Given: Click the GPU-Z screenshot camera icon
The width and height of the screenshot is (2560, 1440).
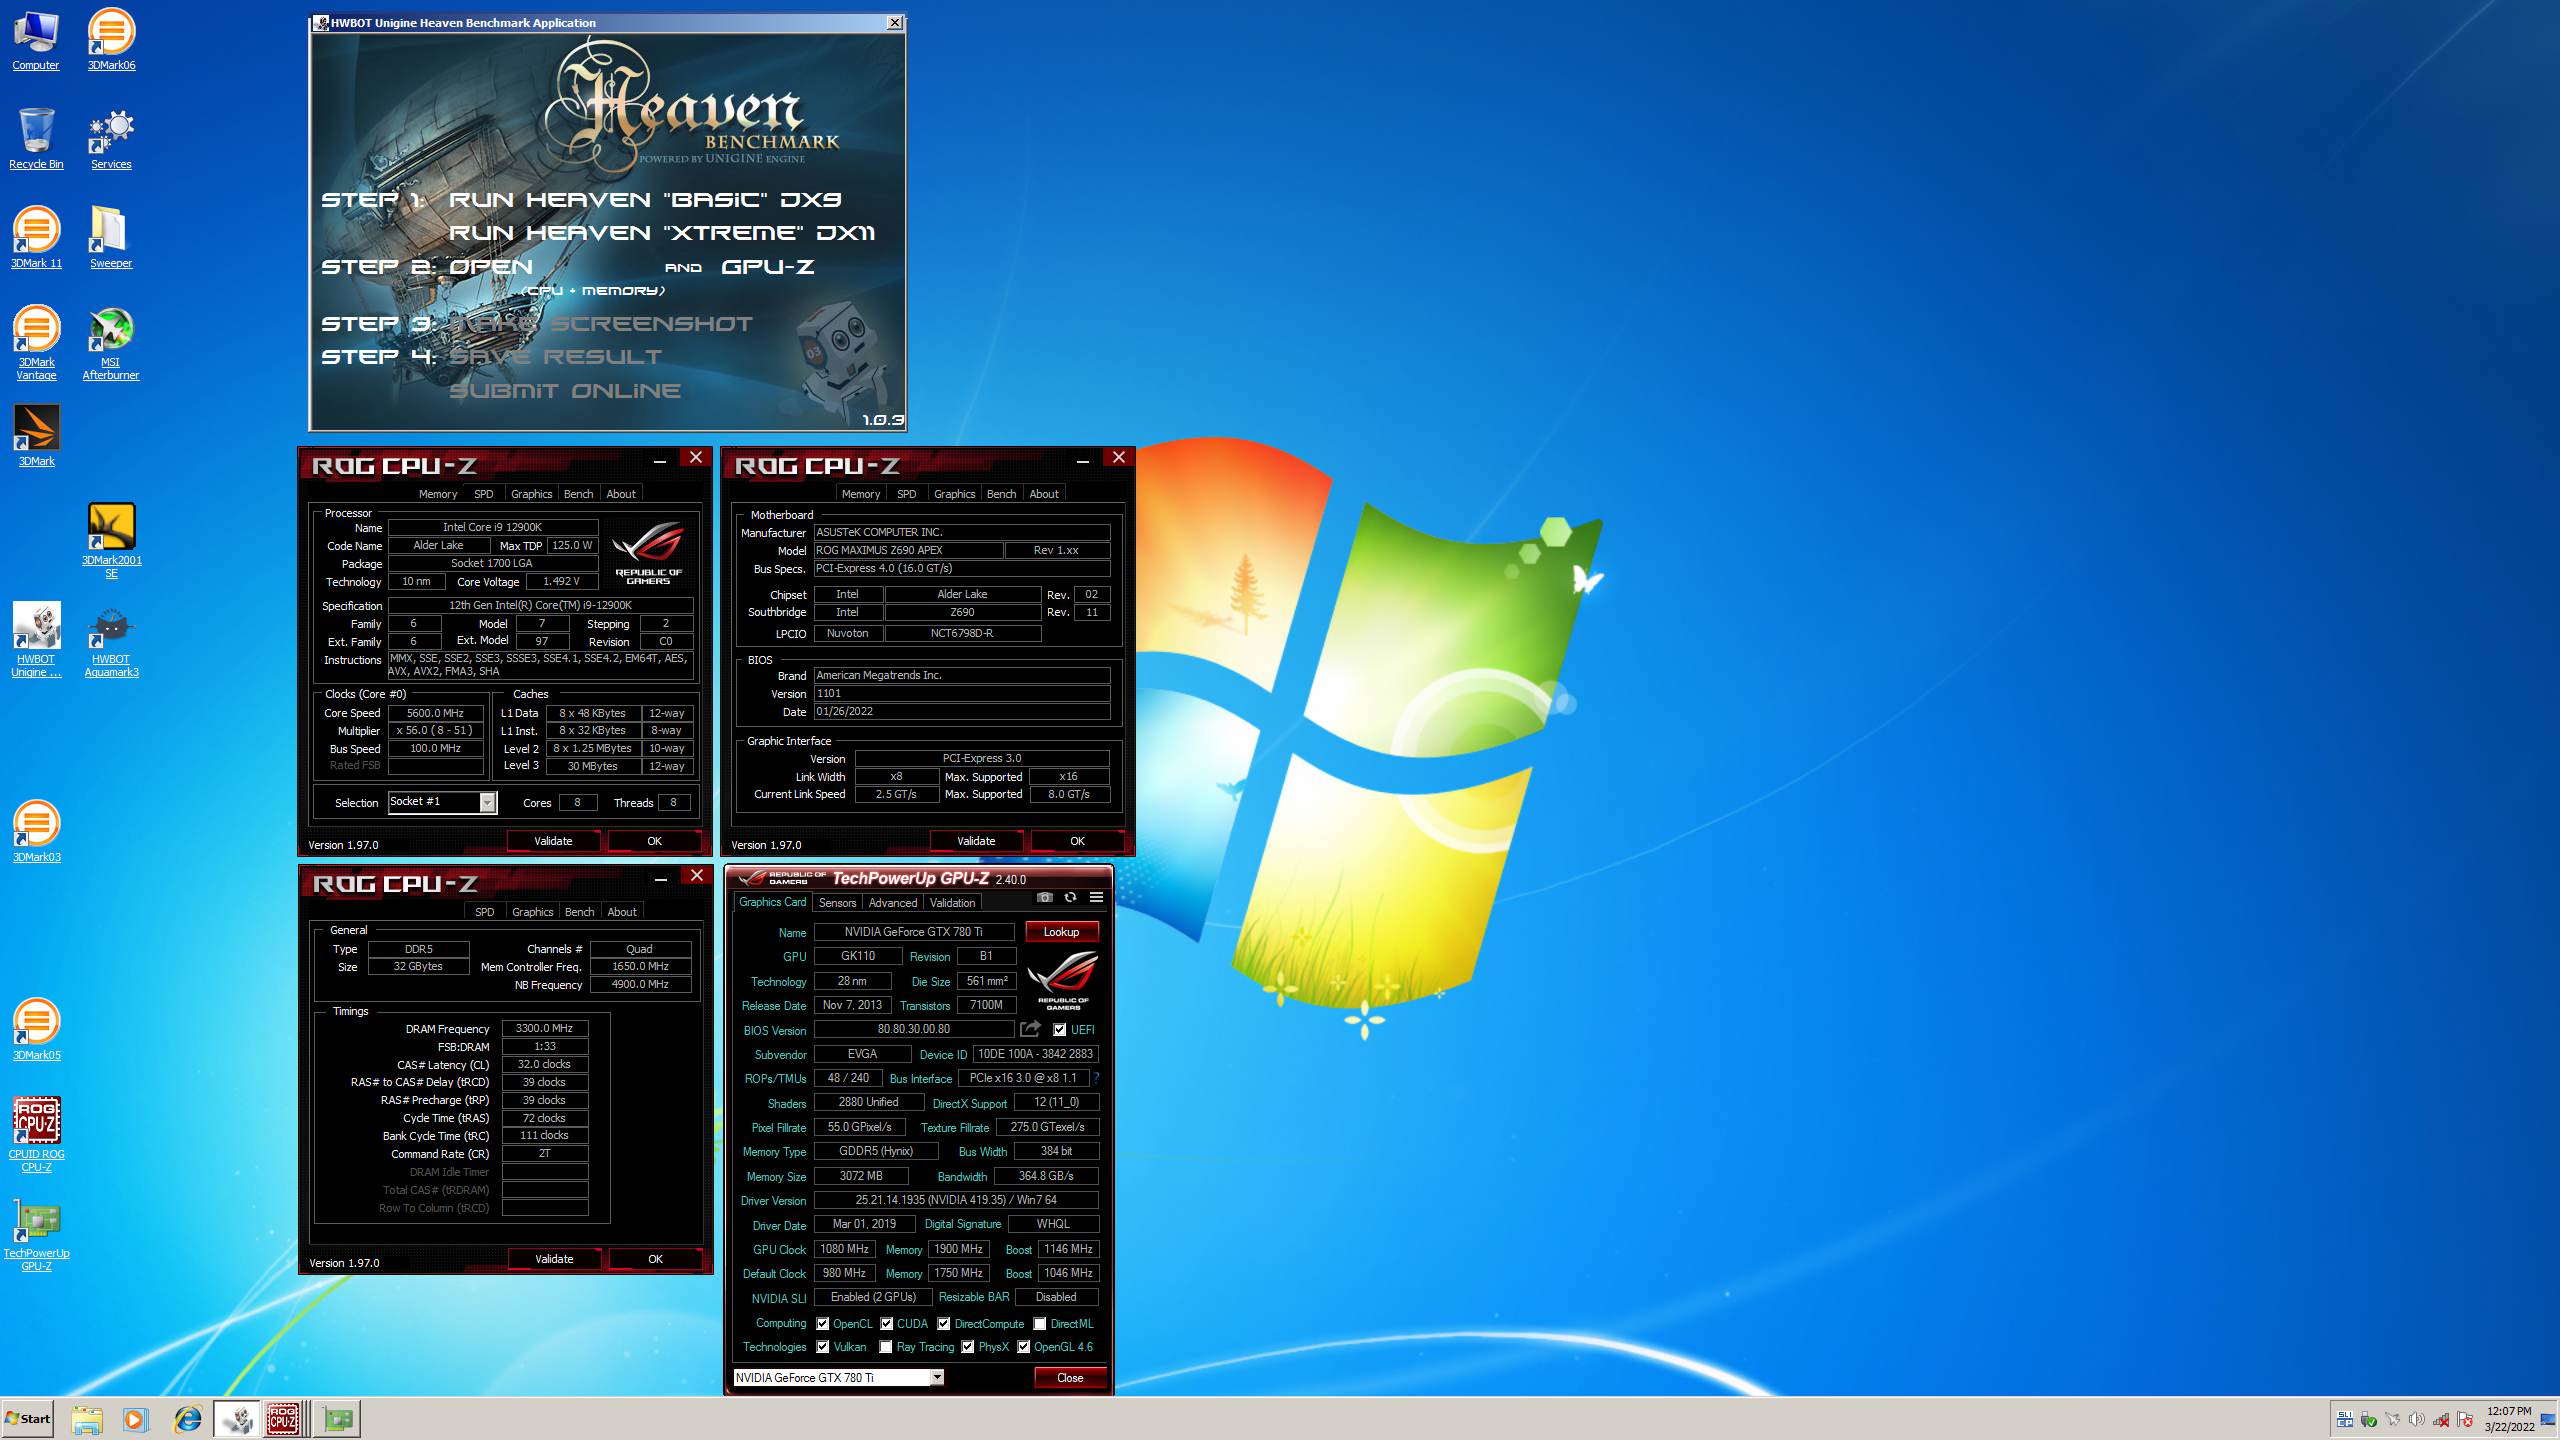Looking at the screenshot, I should (1045, 897).
